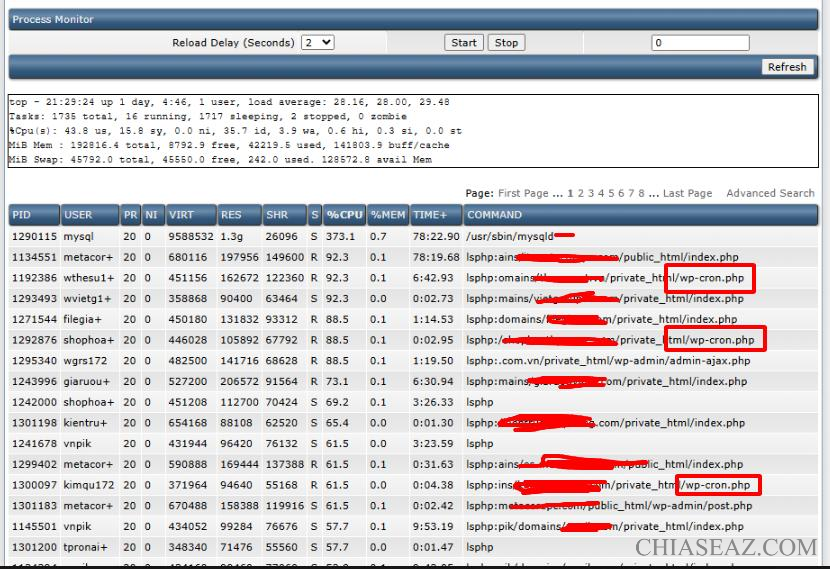This screenshot has height=569, width=830.
Task: Open the Advanced Search link
Action: click(770, 193)
